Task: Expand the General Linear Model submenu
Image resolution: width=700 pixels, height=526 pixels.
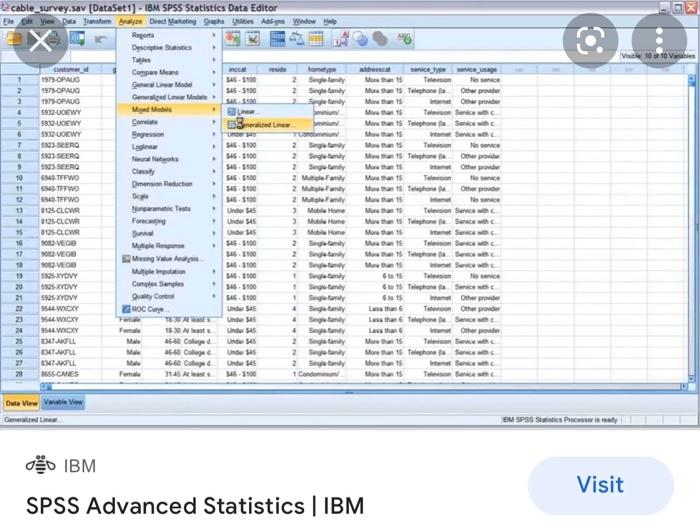Action: pos(169,84)
